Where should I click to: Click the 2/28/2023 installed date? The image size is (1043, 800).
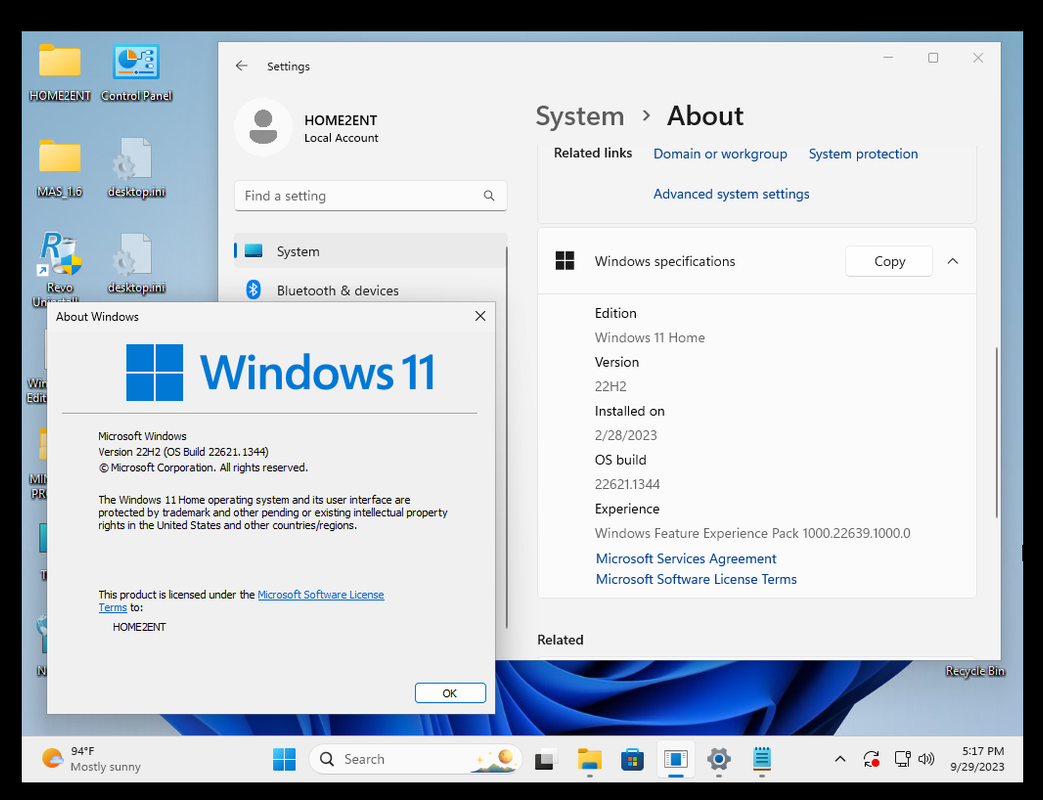pyautogui.click(x=625, y=435)
